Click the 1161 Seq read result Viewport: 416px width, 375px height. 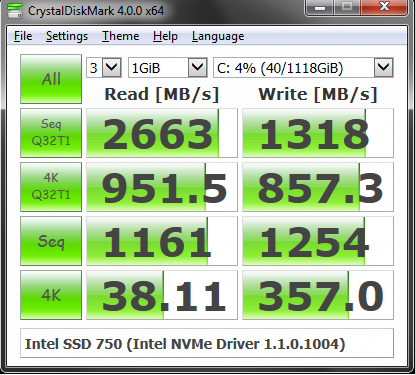162,241
